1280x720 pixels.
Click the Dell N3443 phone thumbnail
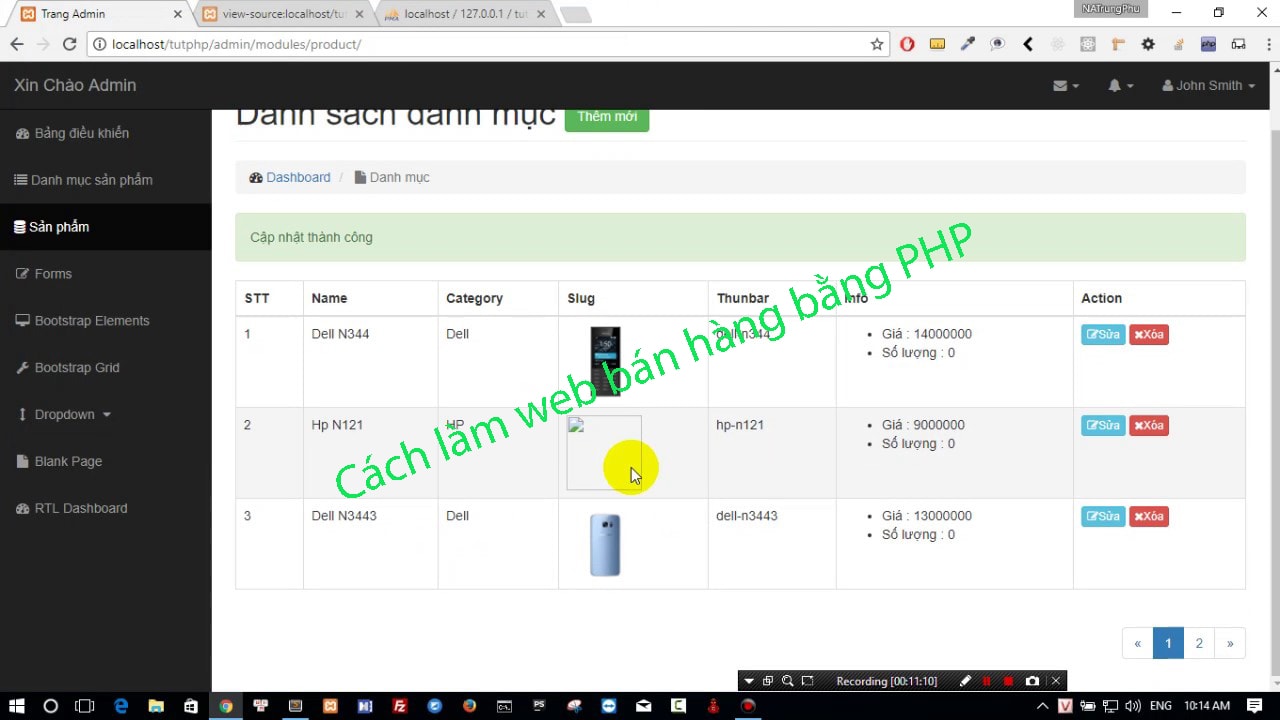point(605,544)
